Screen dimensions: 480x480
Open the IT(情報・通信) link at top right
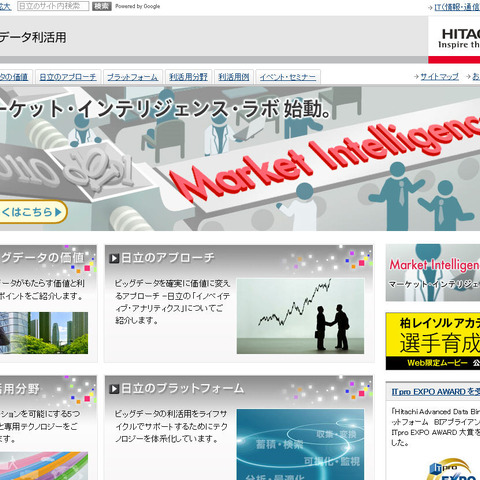coord(457,7)
